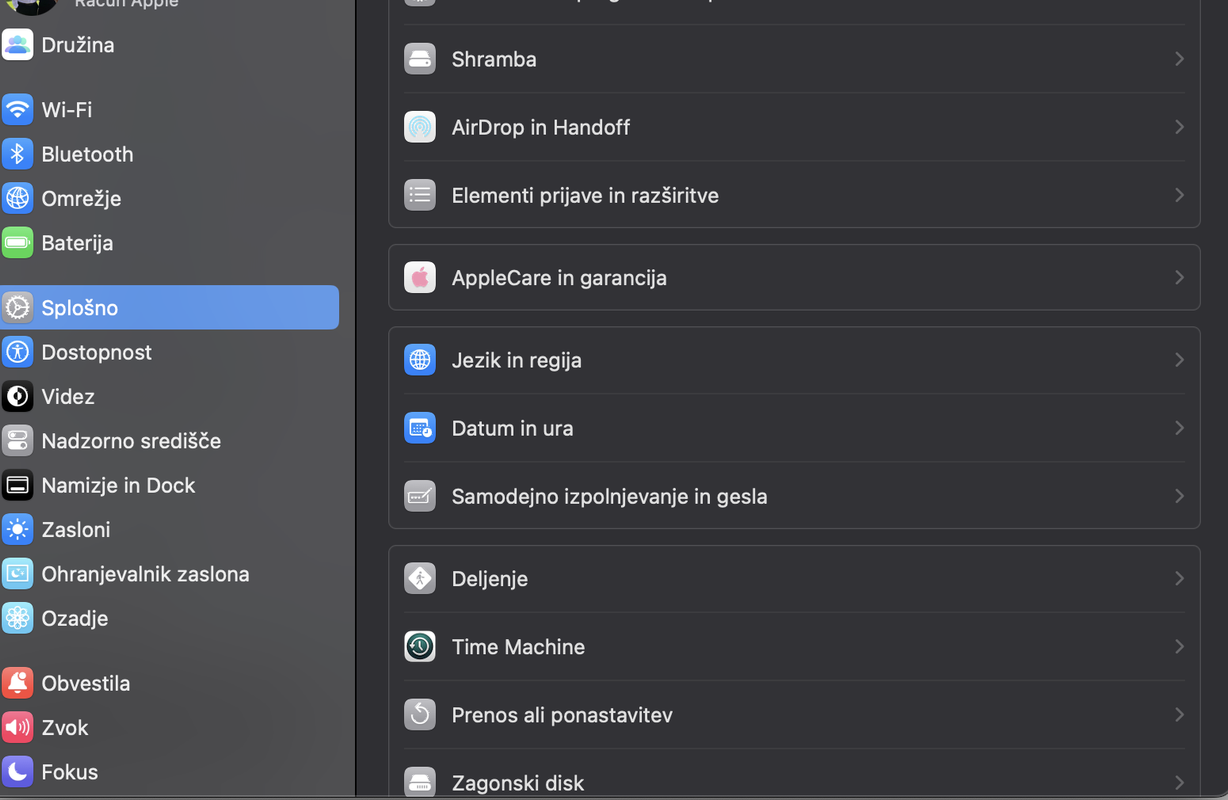The width and height of the screenshot is (1228, 800).
Task: Open AirDrop in Handoff via chevron
Action: pyautogui.click(x=1179, y=127)
